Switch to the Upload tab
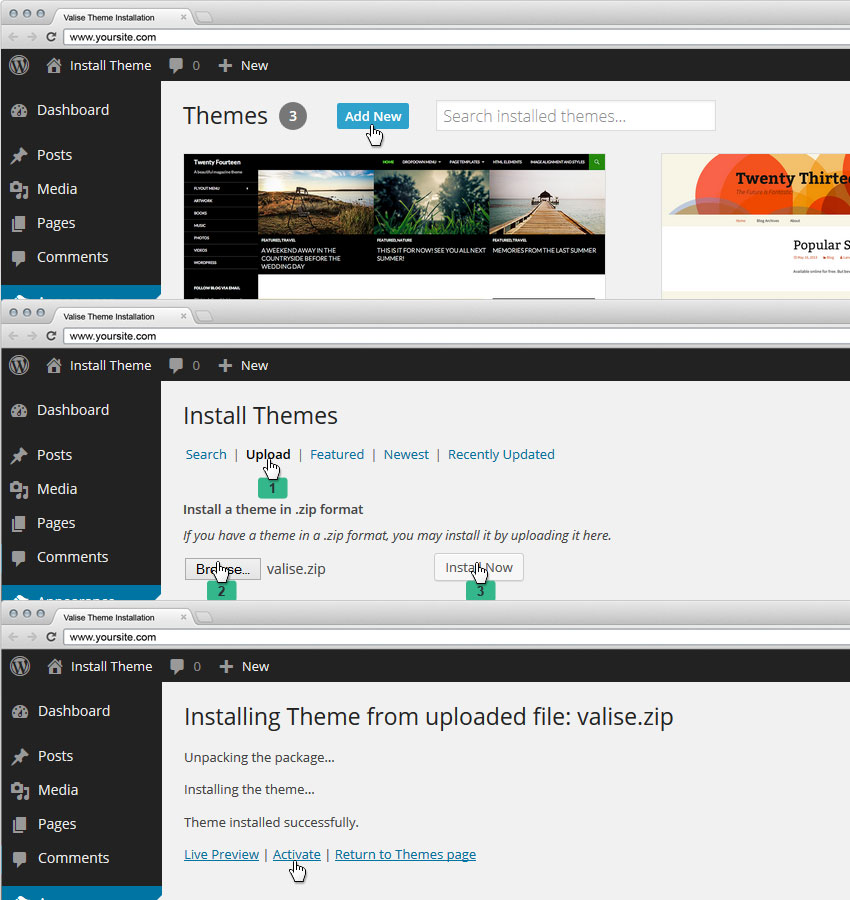 click(x=268, y=455)
